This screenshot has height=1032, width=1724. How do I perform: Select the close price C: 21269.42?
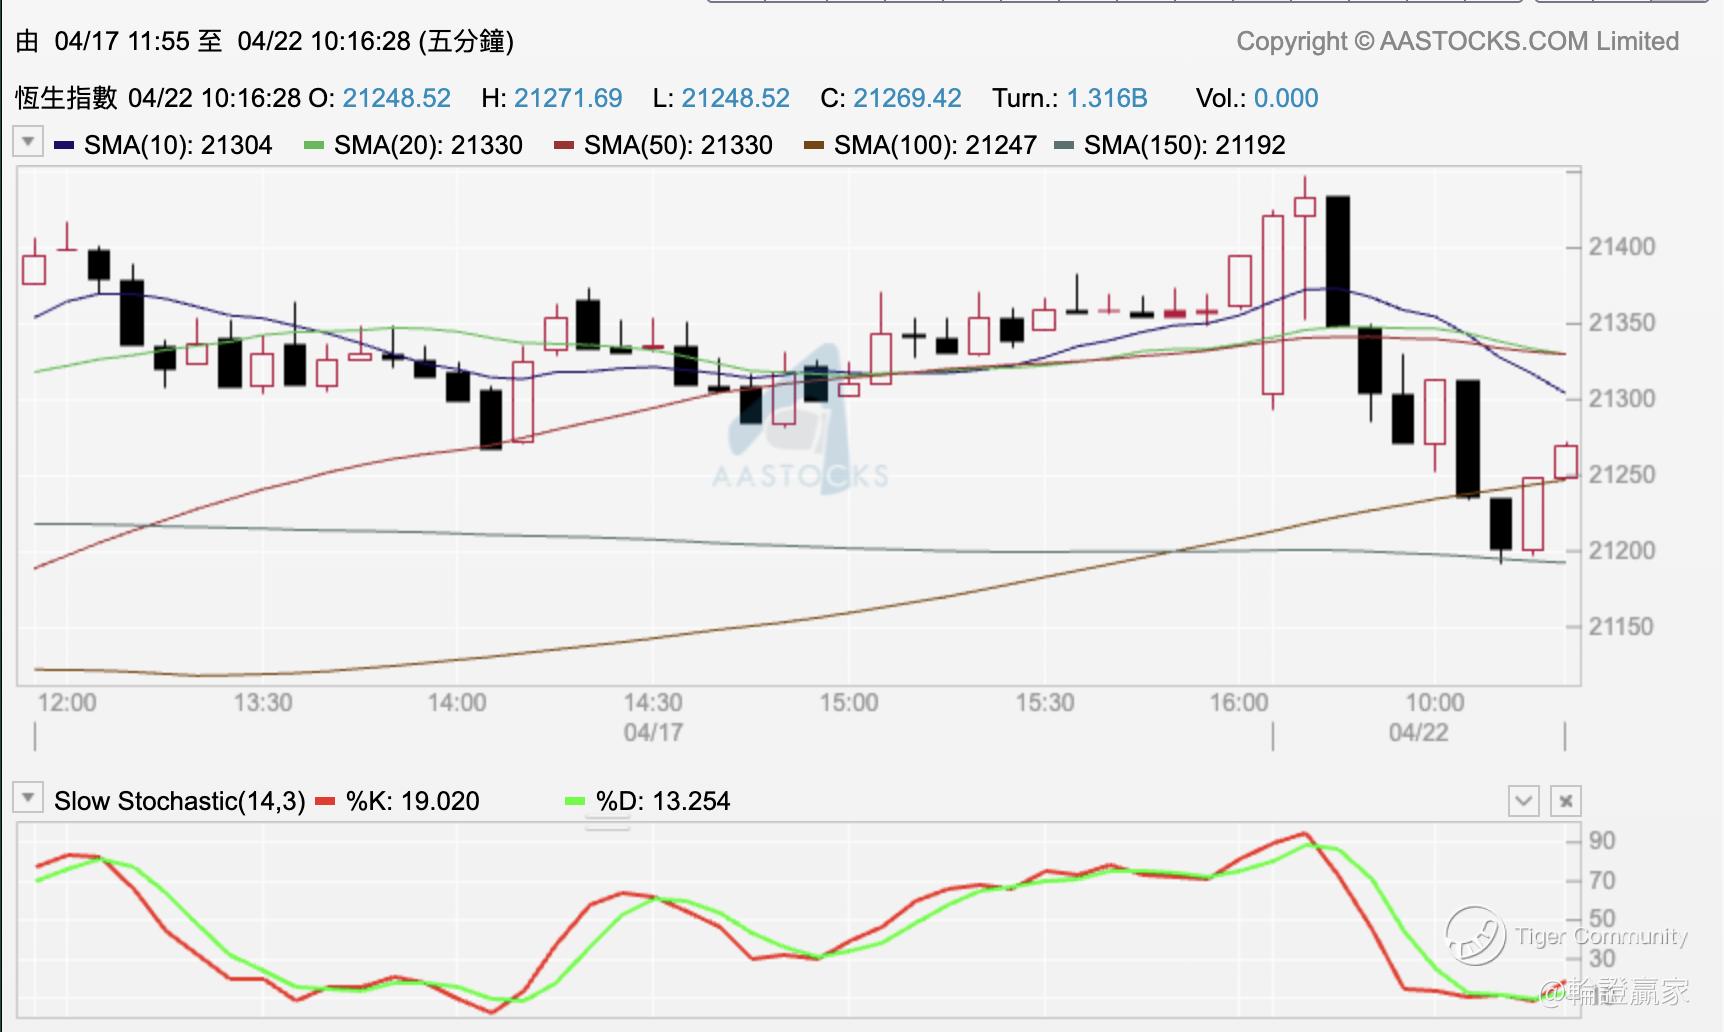point(891,98)
